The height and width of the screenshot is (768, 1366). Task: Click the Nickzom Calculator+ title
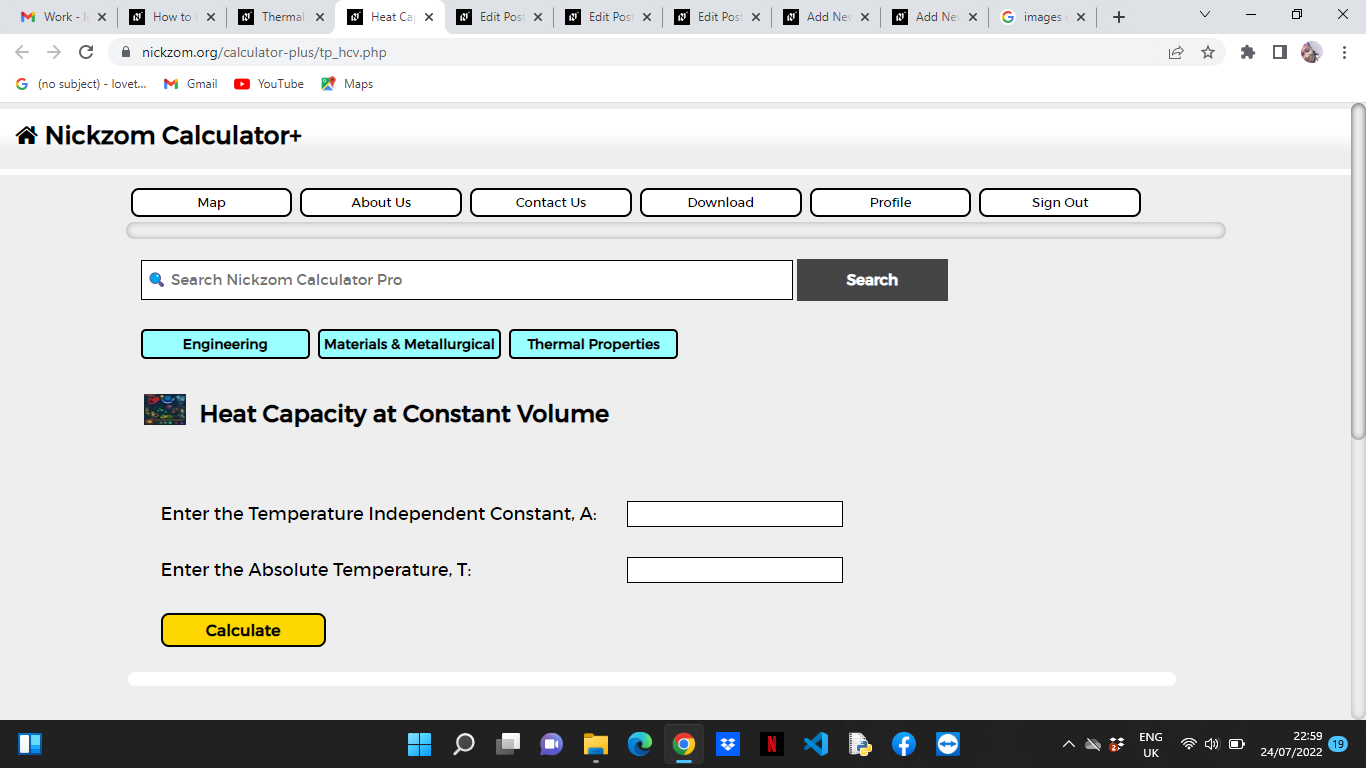pyautogui.click(x=173, y=136)
